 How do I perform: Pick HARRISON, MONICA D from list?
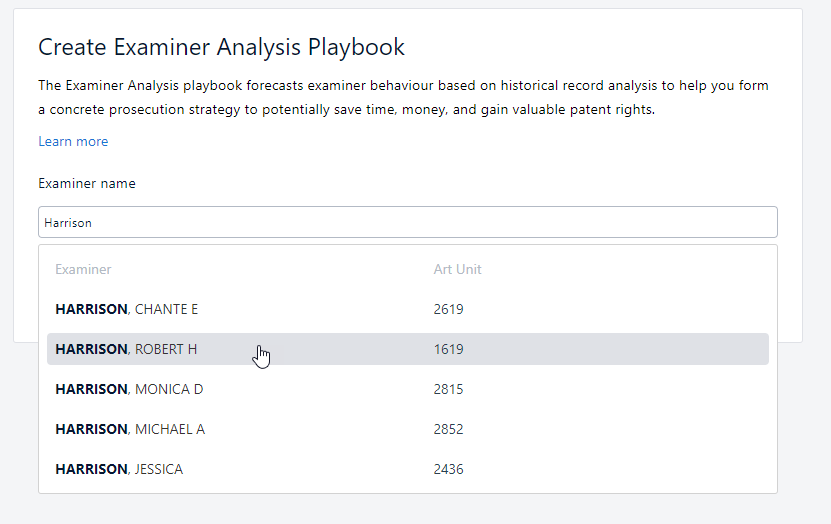pos(129,389)
